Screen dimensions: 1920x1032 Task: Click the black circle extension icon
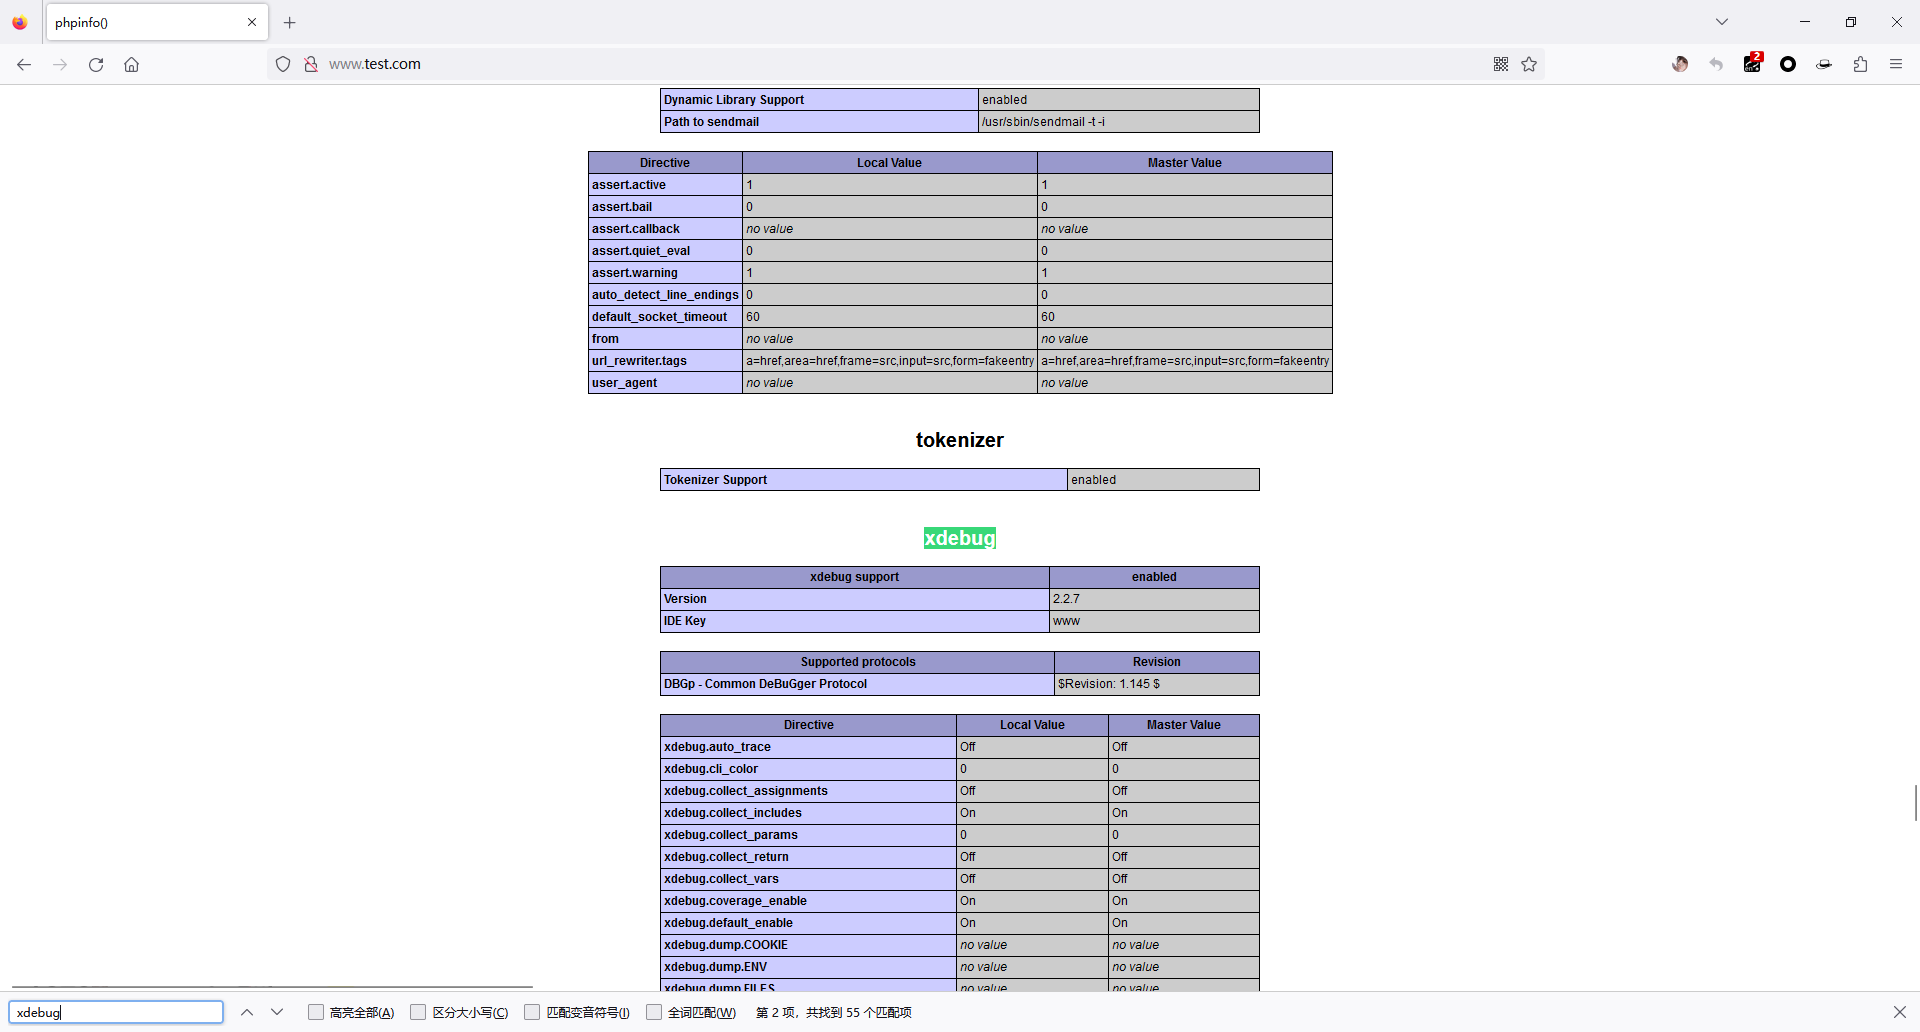tap(1788, 64)
